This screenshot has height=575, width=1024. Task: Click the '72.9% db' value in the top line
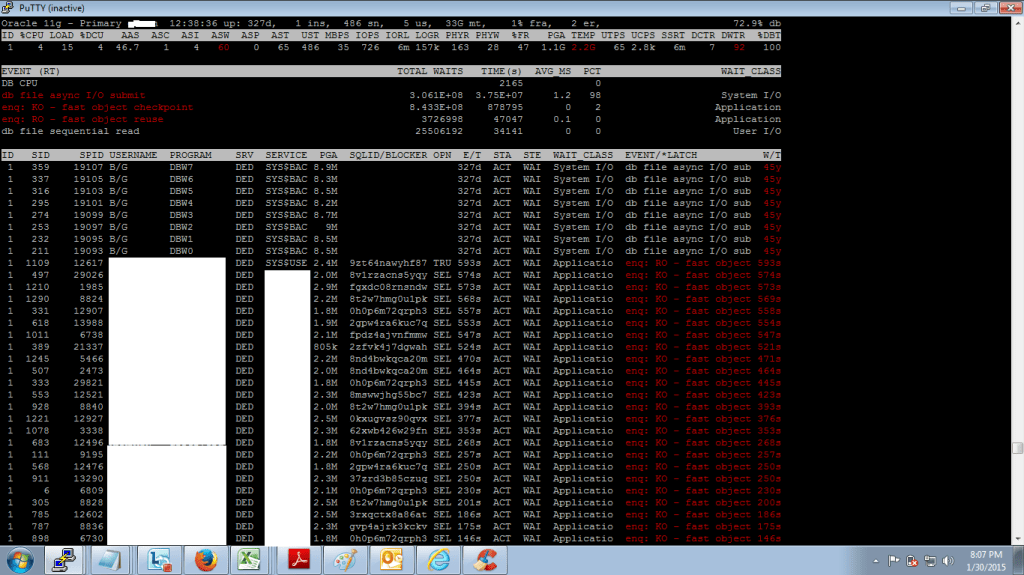[x=756, y=24]
